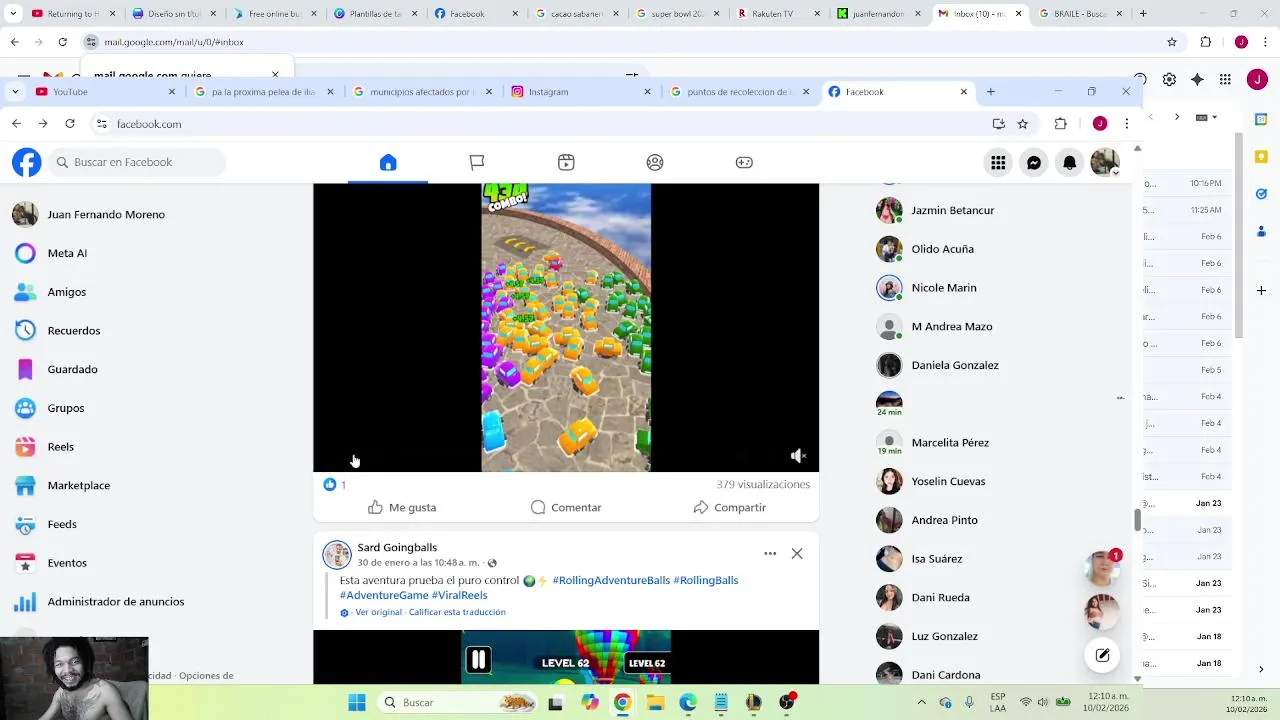Click the Facebook logo
1280x720 pixels.
point(27,162)
